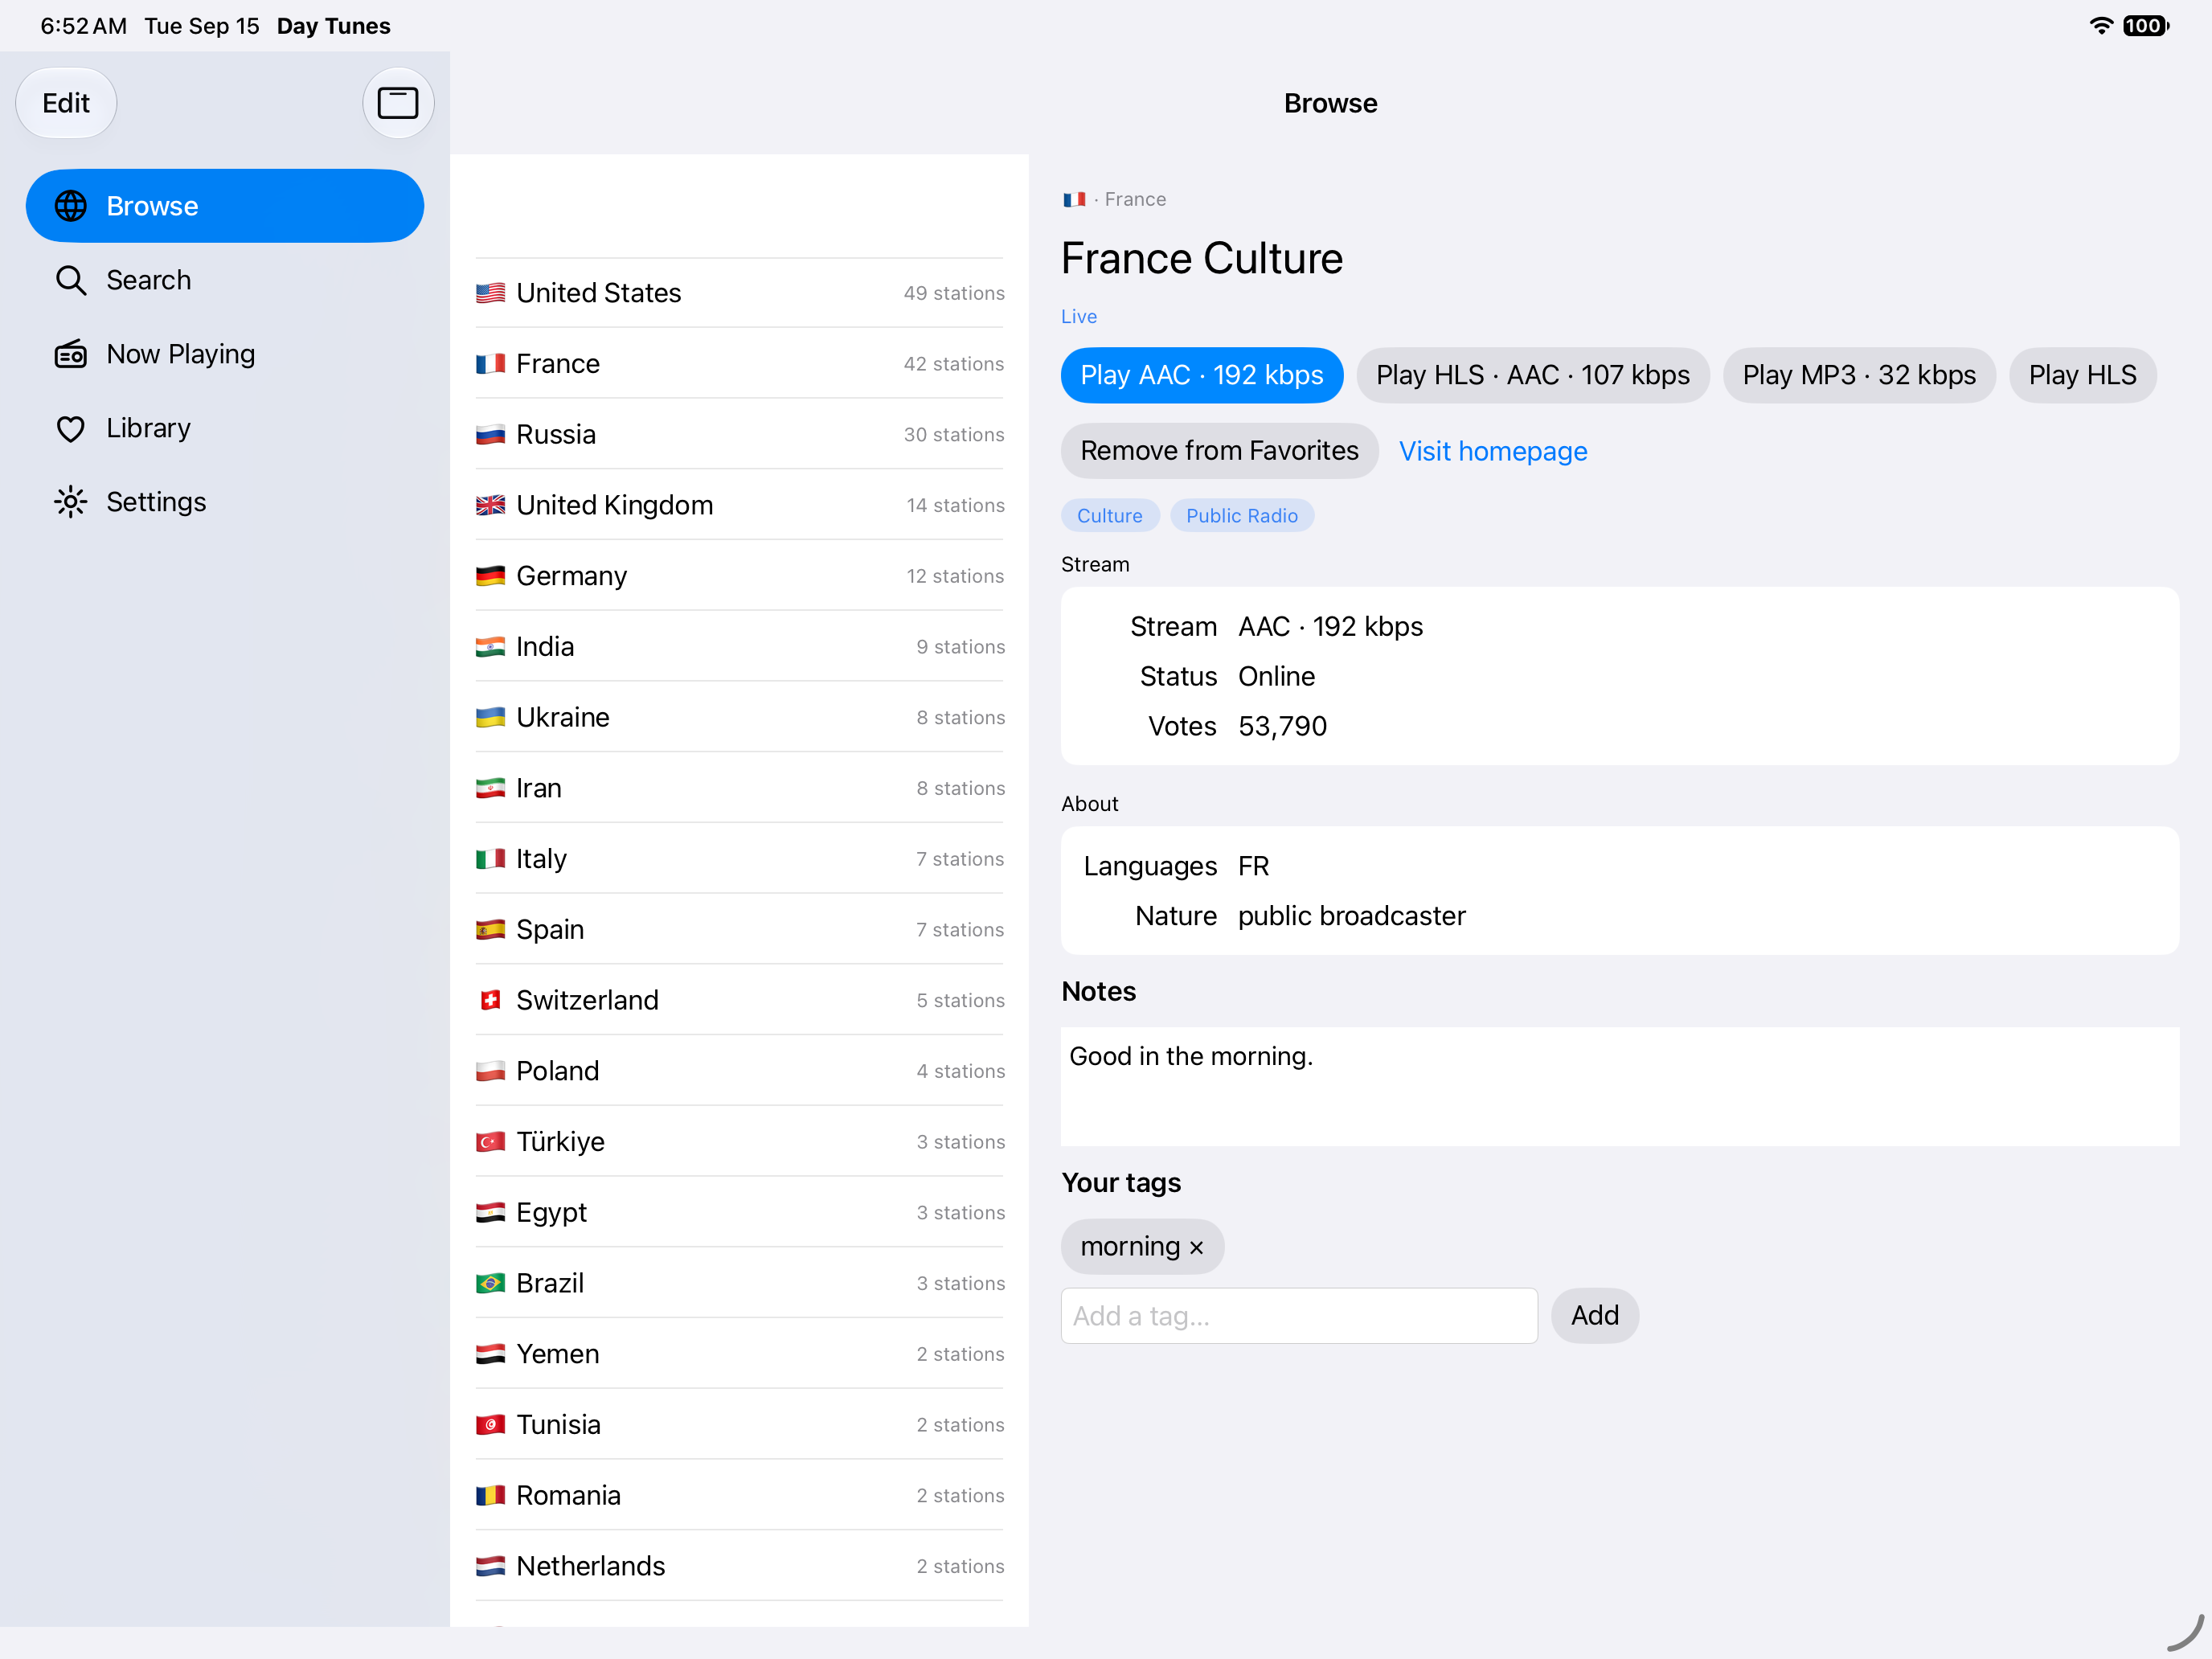Select Poland in the country list
Screen dimensions: 2212x1659
pyautogui.click(x=740, y=1071)
